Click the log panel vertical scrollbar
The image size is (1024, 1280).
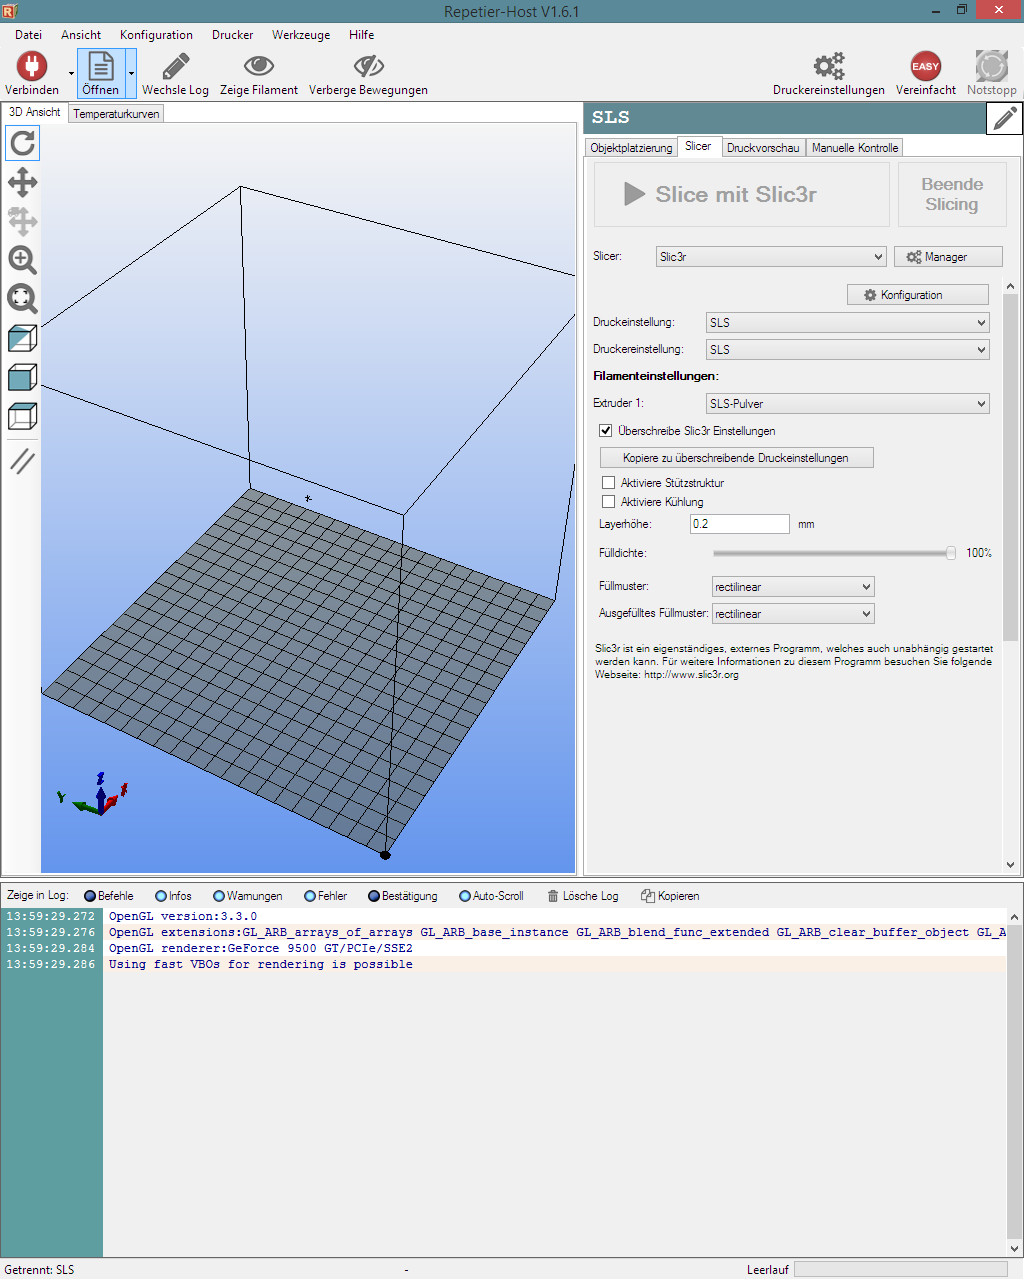(x=1015, y=1083)
